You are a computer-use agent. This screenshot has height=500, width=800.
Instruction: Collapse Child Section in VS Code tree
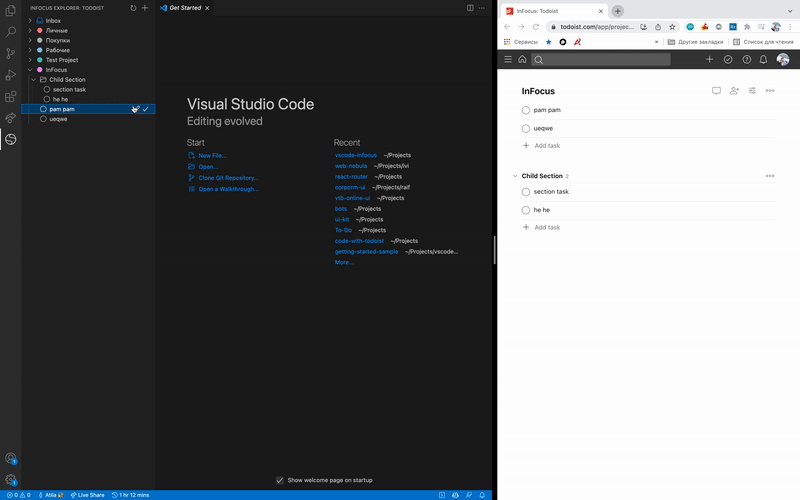[34, 80]
